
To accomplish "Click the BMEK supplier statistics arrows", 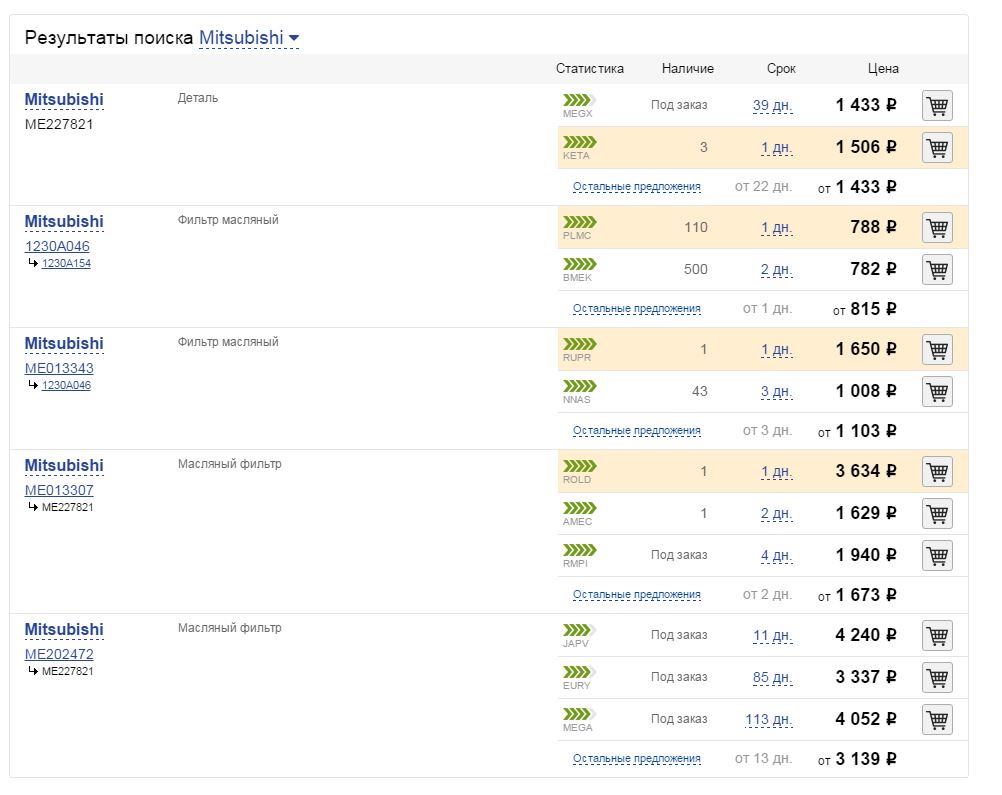I will click(x=579, y=264).
